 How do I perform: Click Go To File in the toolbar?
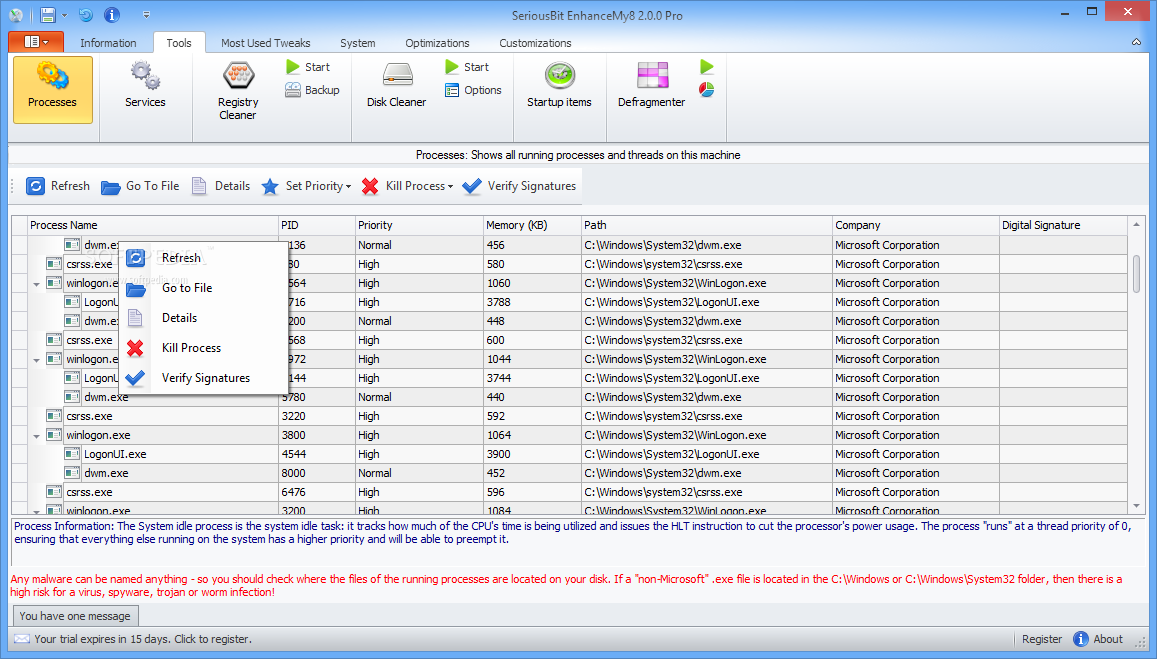140,186
